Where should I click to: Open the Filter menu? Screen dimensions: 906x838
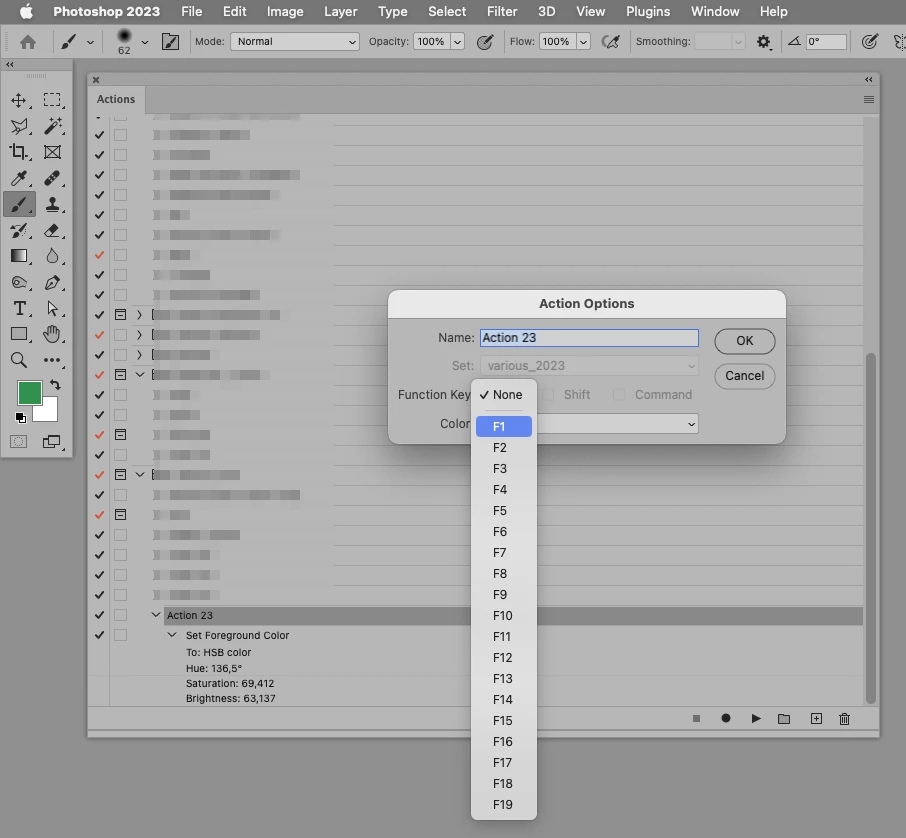pyautogui.click(x=502, y=12)
